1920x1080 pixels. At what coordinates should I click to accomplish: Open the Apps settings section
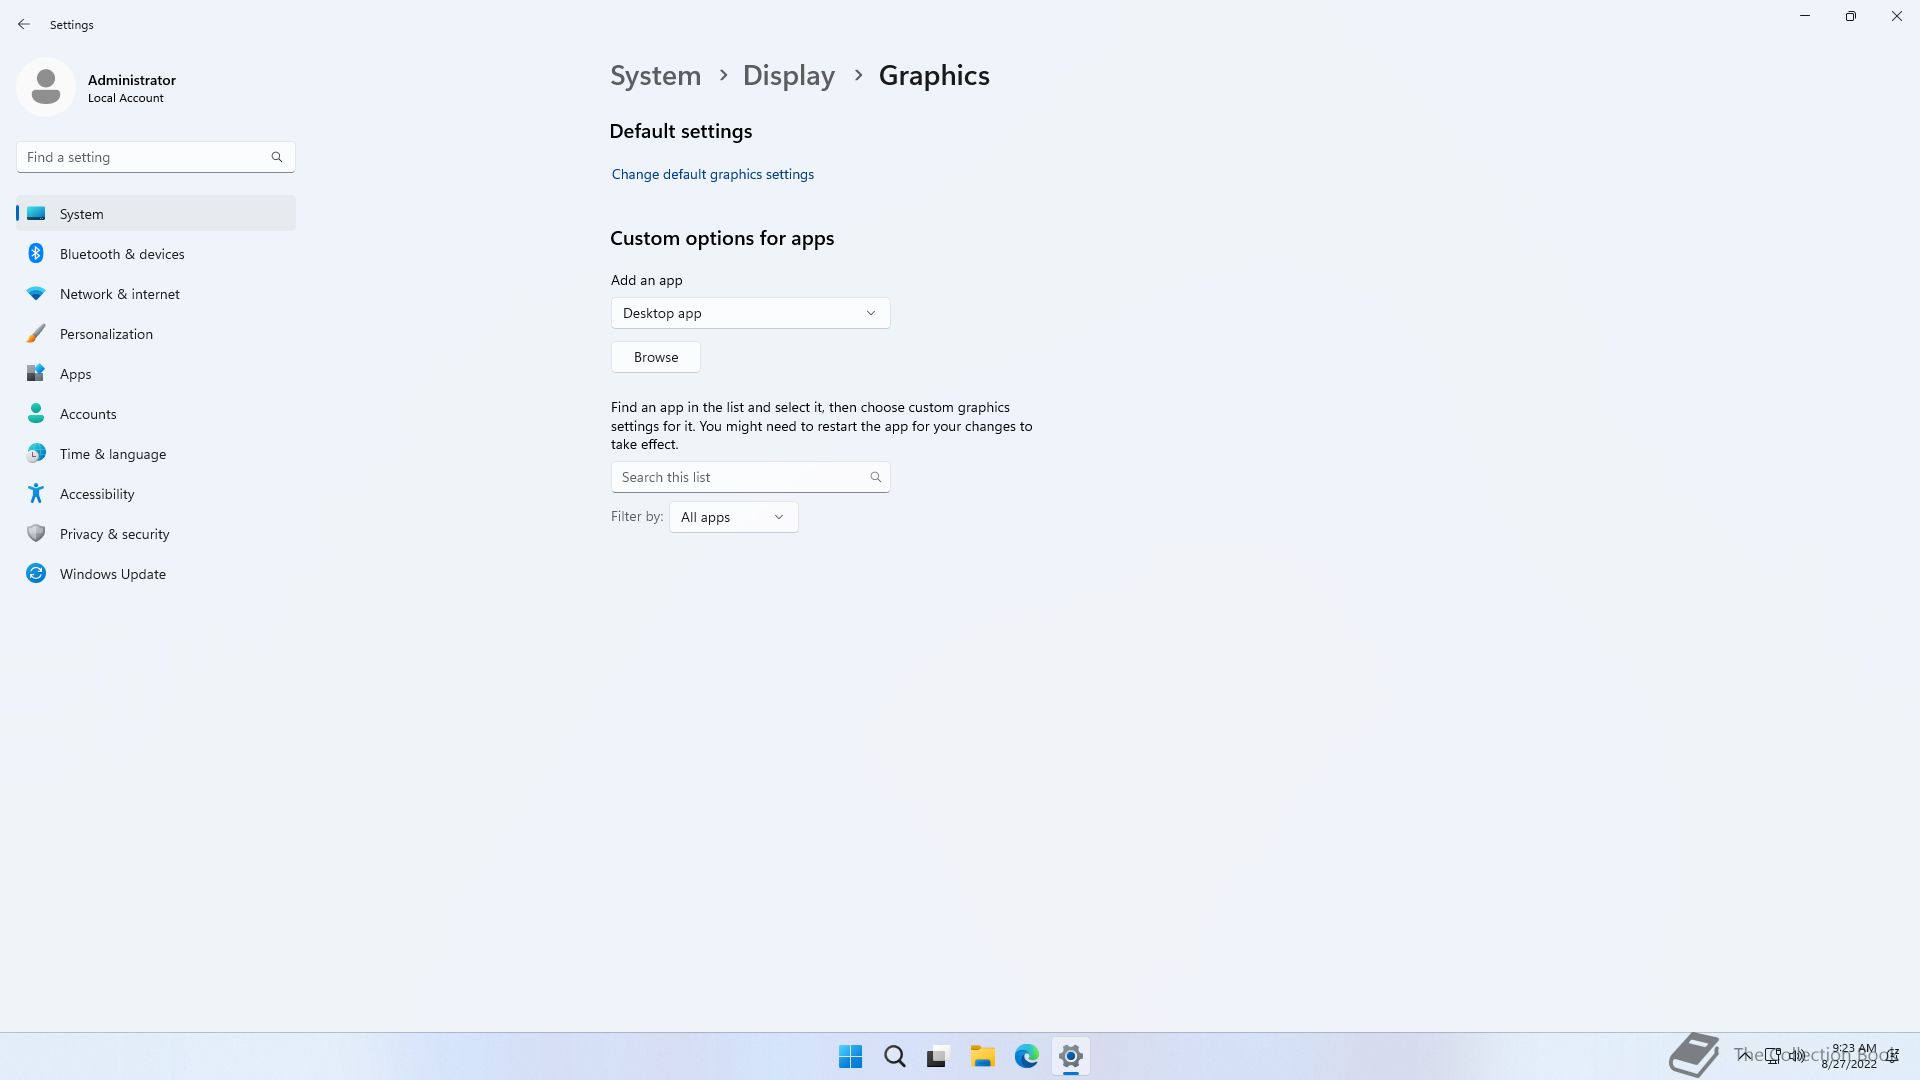pos(75,374)
